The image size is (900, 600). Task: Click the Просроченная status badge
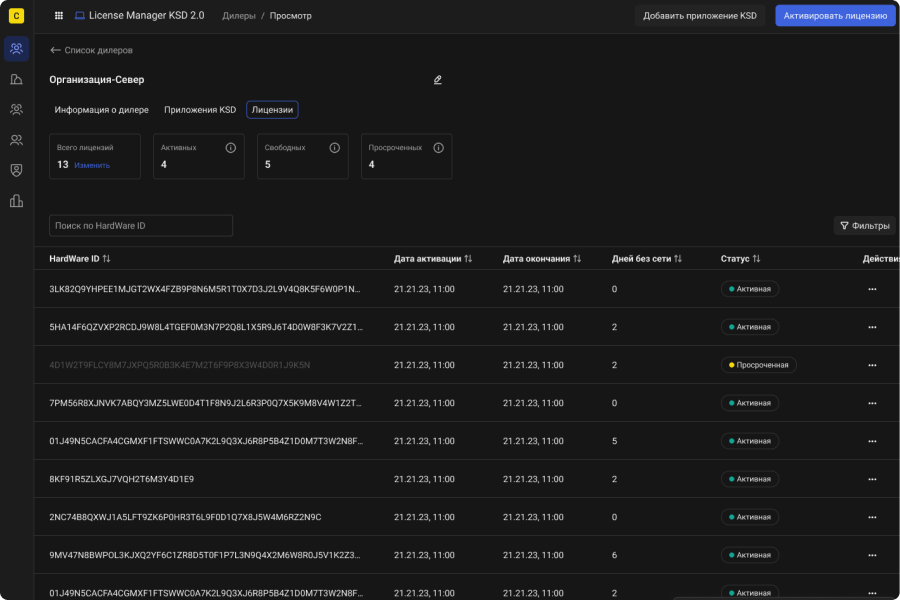[759, 365]
